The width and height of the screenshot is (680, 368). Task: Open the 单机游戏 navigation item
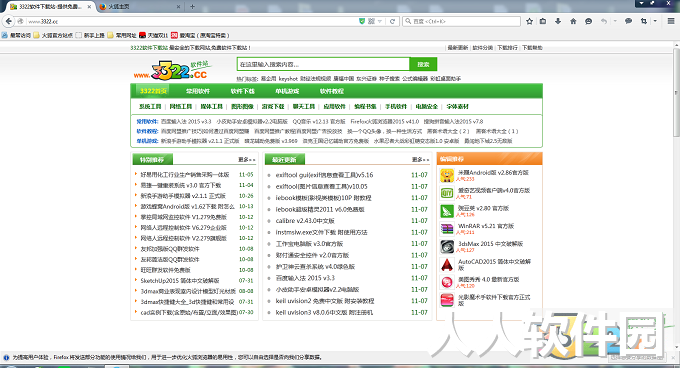[287, 91]
